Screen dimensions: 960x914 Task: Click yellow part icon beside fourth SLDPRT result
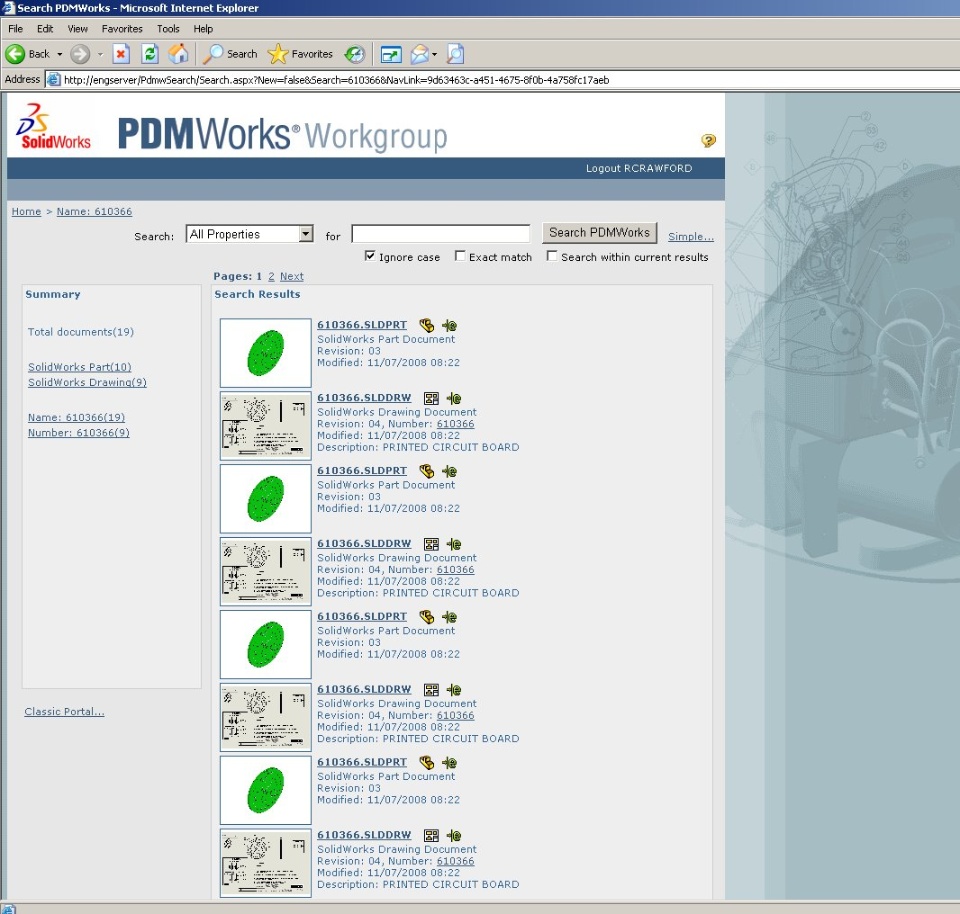point(426,762)
